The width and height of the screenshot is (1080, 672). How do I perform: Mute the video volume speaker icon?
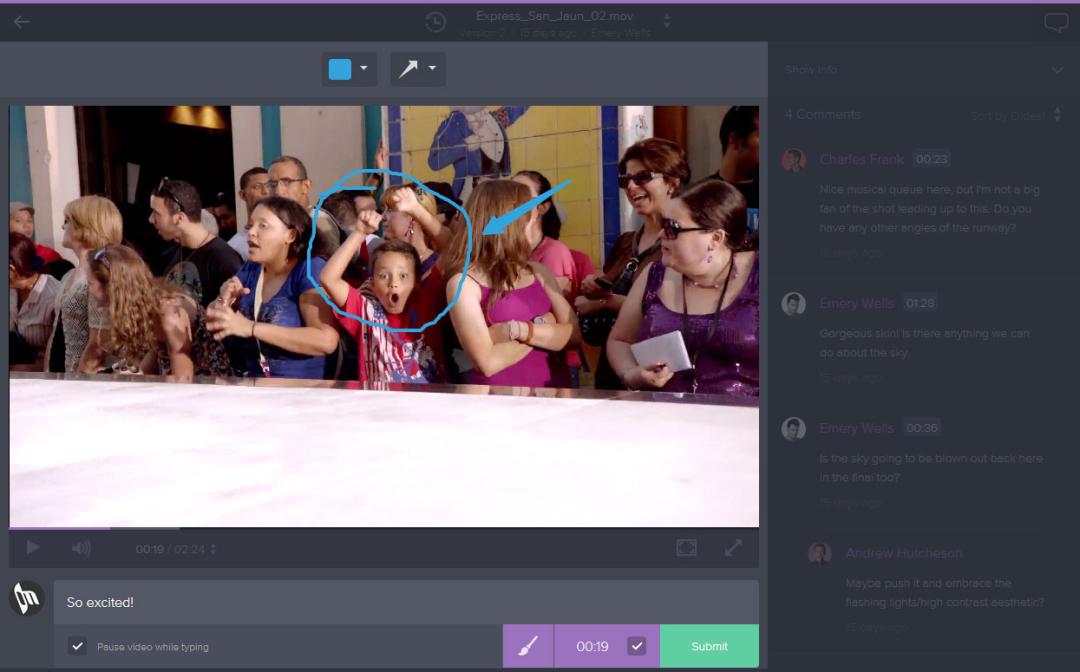coord(81,548)
